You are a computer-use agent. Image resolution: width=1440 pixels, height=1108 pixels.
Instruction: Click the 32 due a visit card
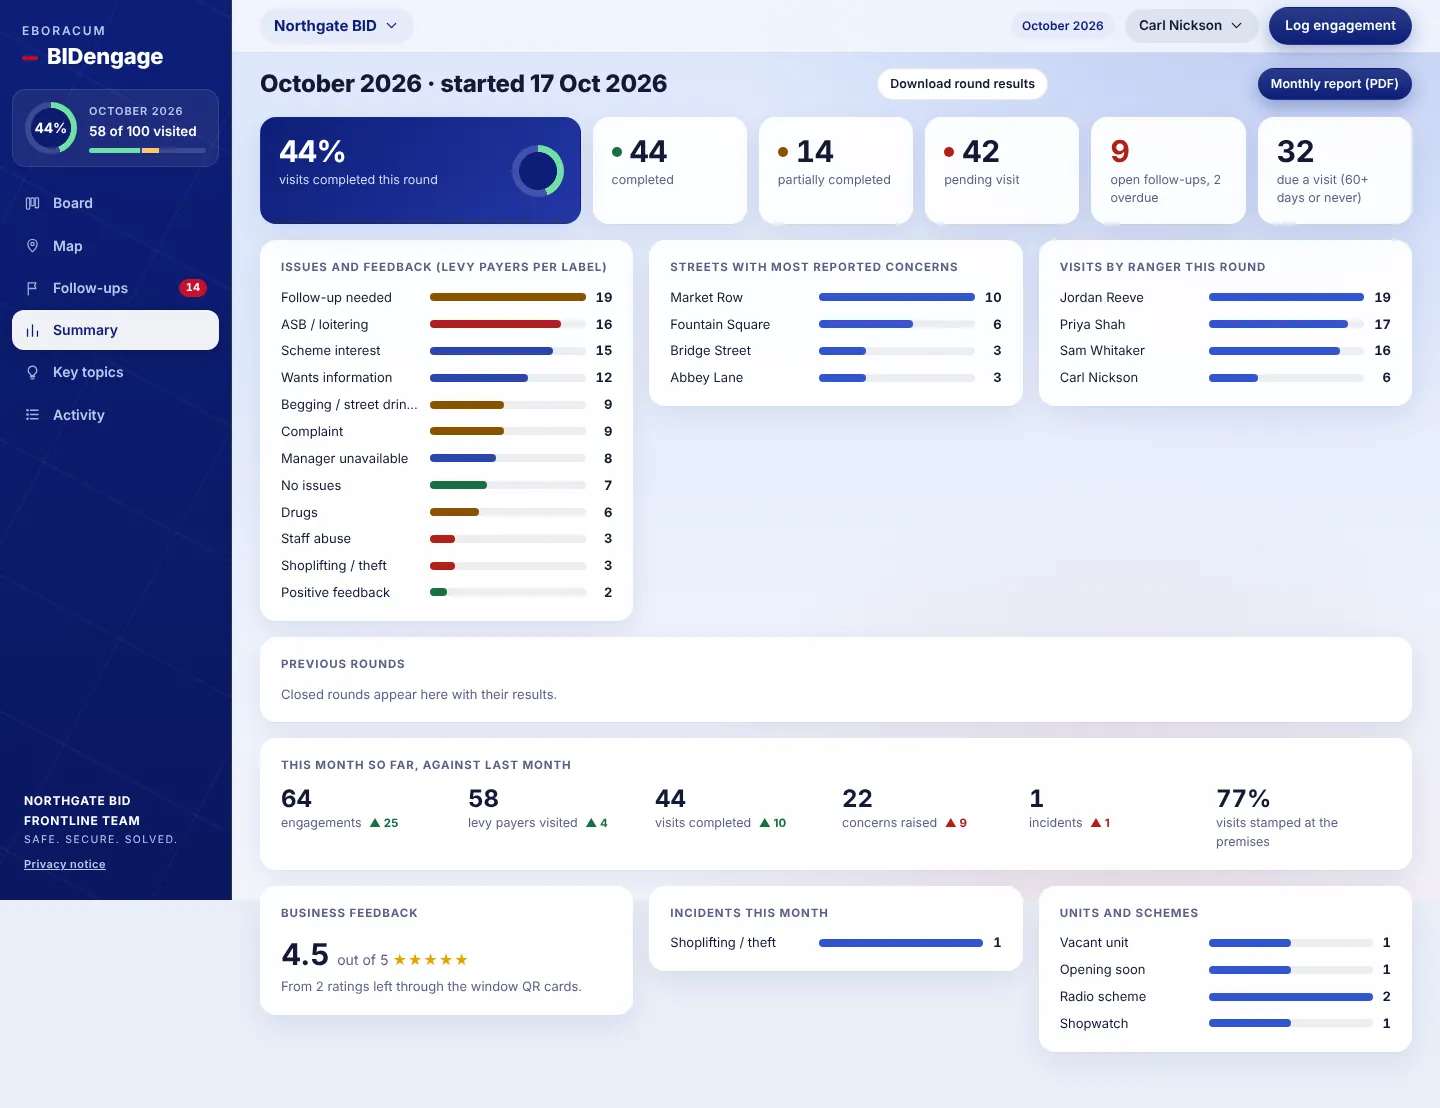coord(1335,171)
